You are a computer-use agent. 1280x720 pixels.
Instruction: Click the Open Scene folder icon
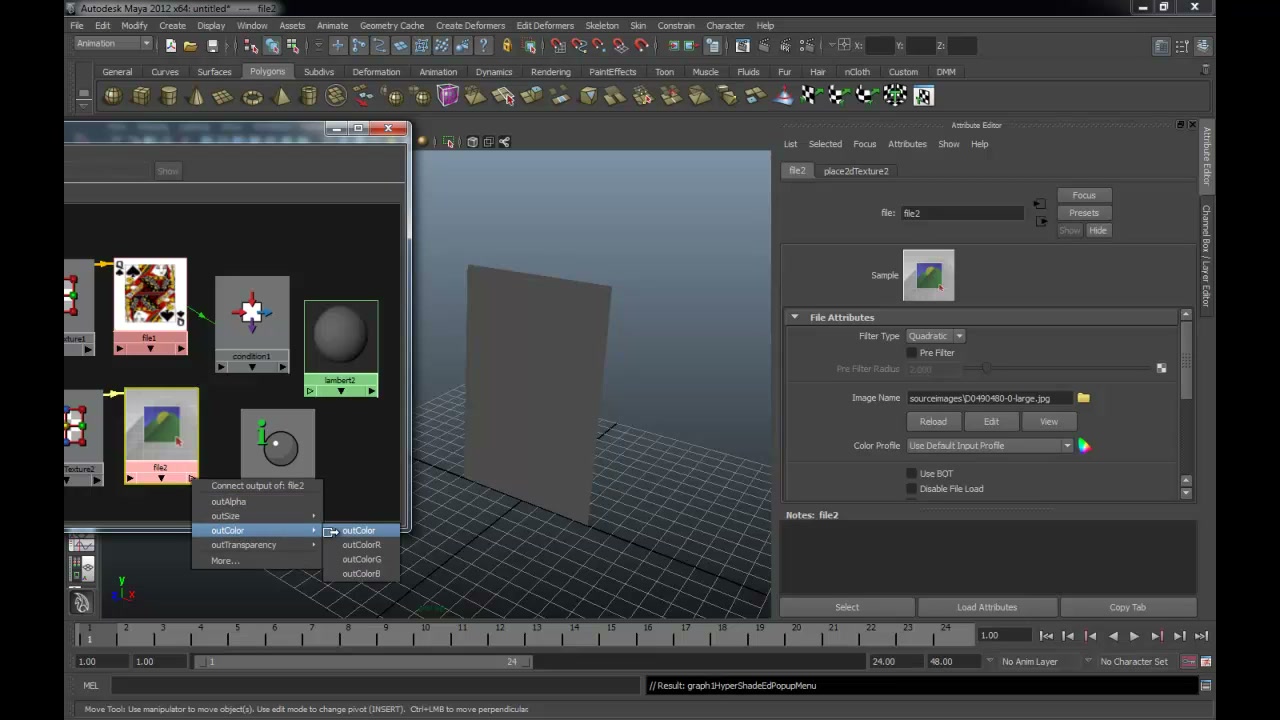(x=190, y=45)
